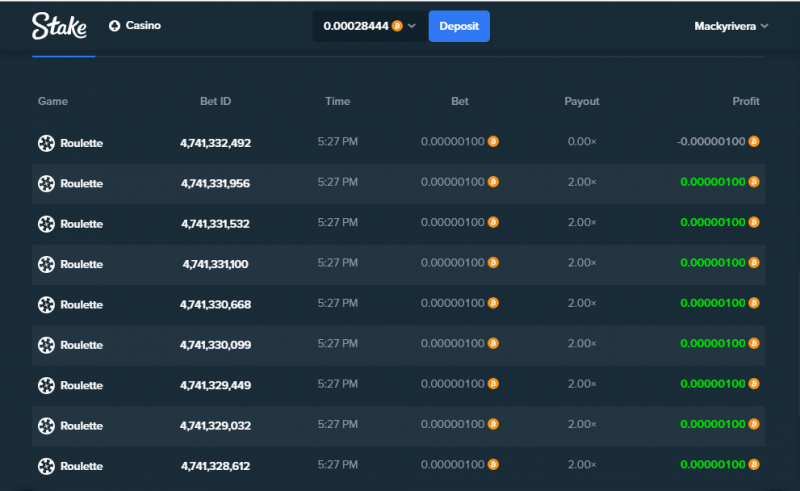
Task: Click the roulette icon for bet 4,741,331,956
Action: tap(46, 184)
